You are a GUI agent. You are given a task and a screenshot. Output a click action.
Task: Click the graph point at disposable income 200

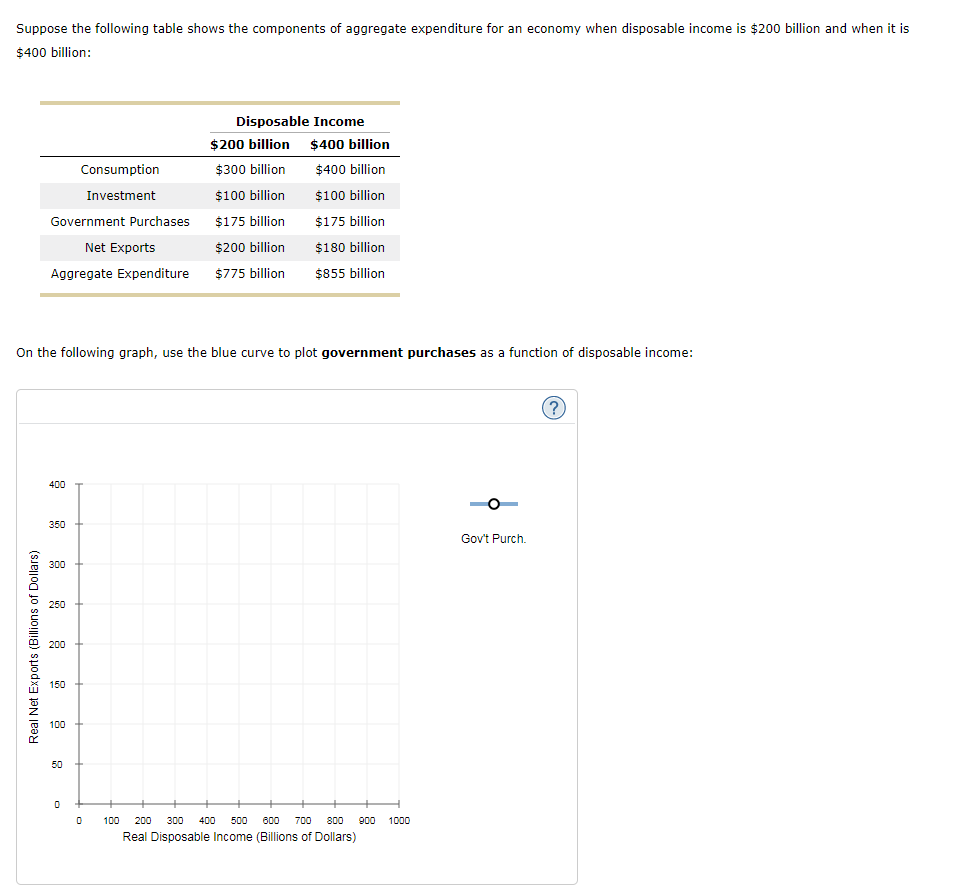click(x=144, y=663)
